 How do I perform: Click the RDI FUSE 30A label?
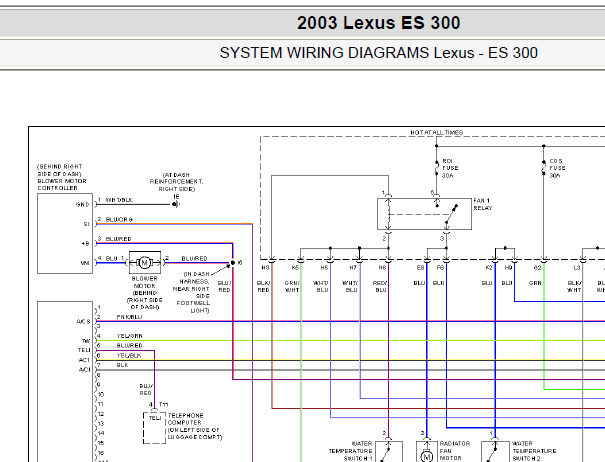450,168
